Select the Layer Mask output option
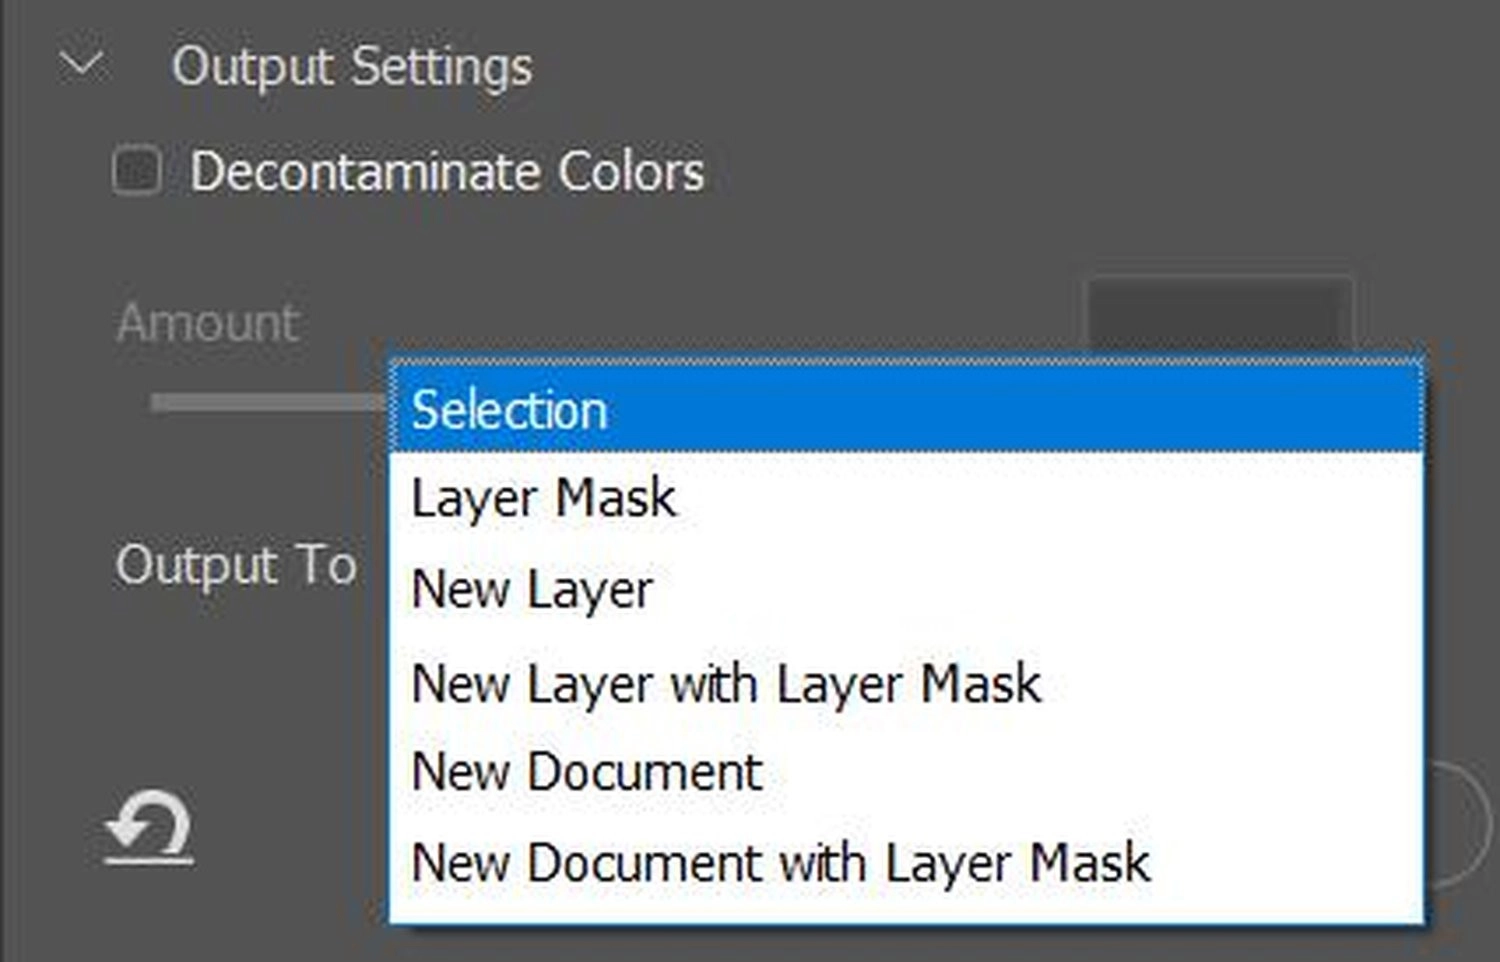The width and height of the screenshot is (1500, 962). [906, 498]
